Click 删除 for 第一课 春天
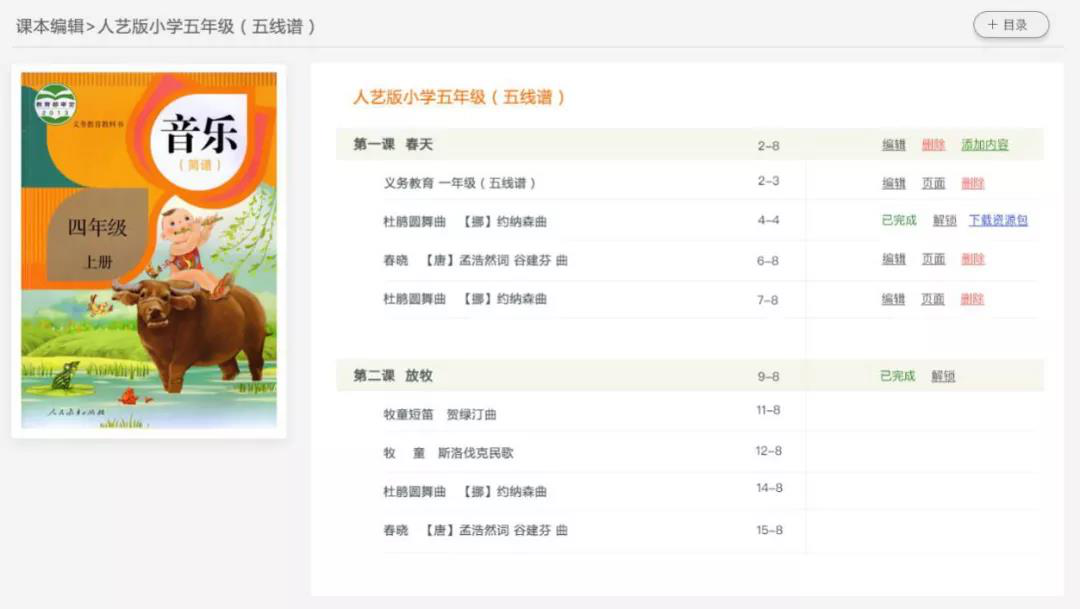The image size is (1080, 609). click(x=933, y=145)
